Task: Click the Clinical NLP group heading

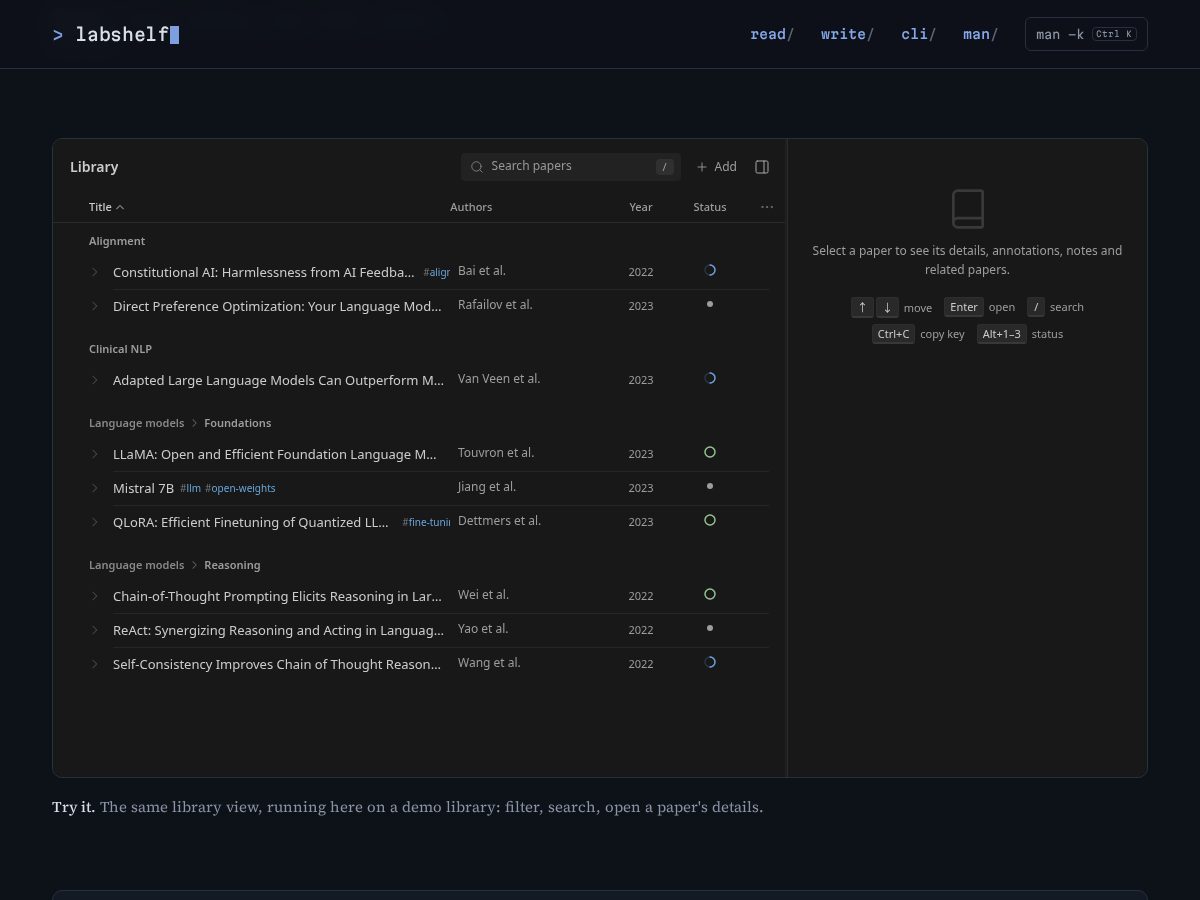Action: (120, 349)
